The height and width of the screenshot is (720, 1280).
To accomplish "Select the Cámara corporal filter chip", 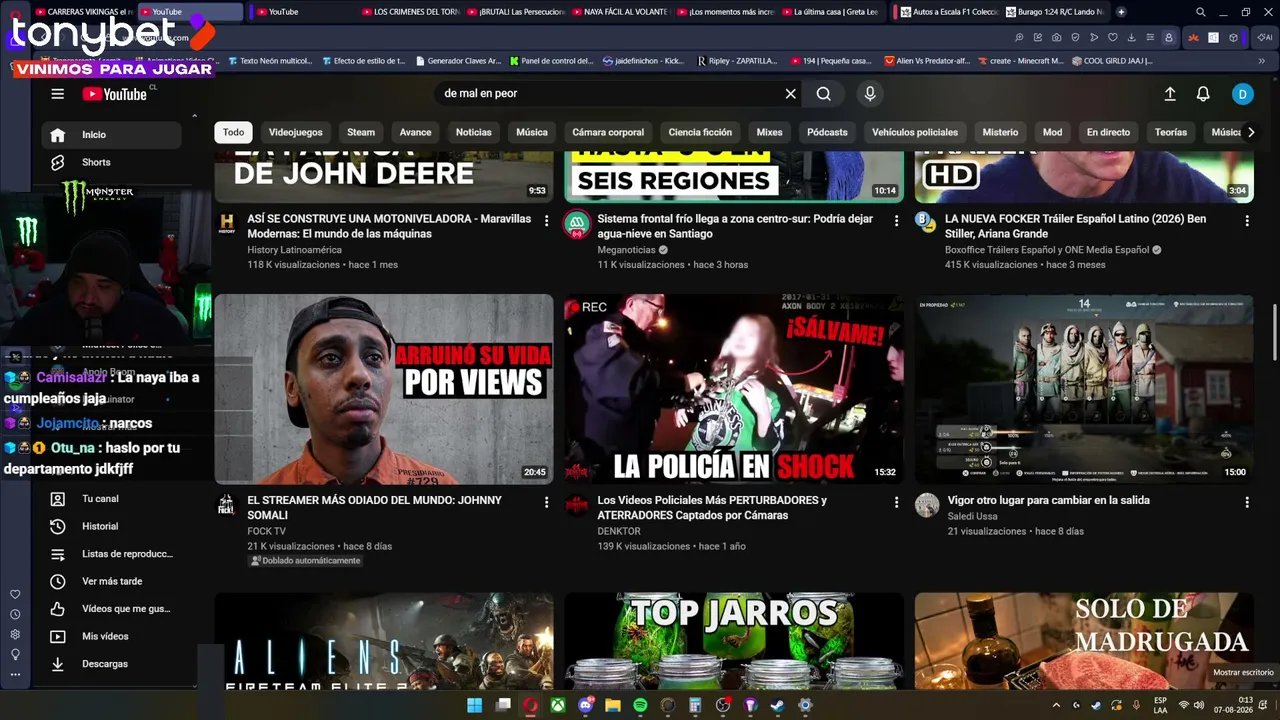I will click(608, 132).
